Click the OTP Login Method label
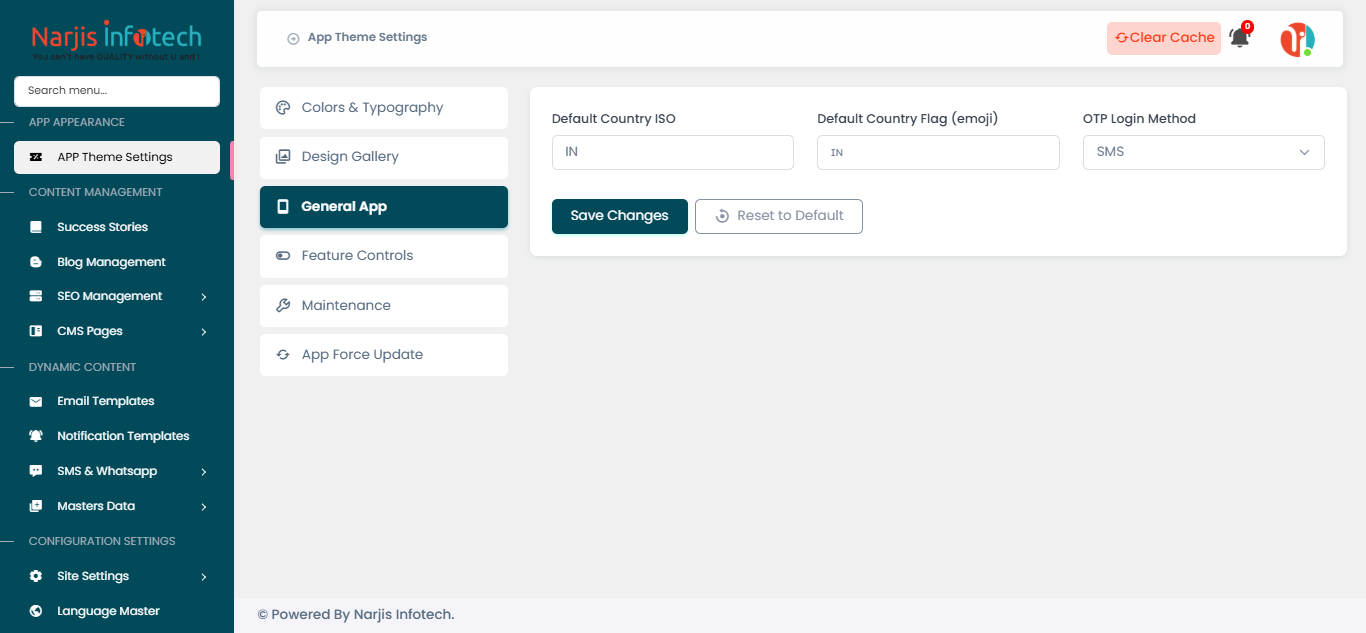The width and height of the screenshot is (1366, 633). coord(1139,119)
